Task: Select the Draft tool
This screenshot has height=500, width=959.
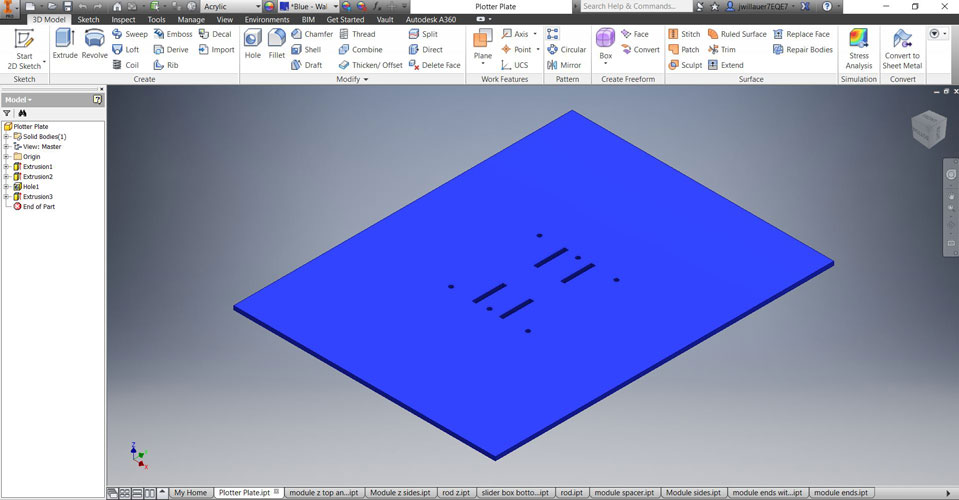Action: point(306,65)
